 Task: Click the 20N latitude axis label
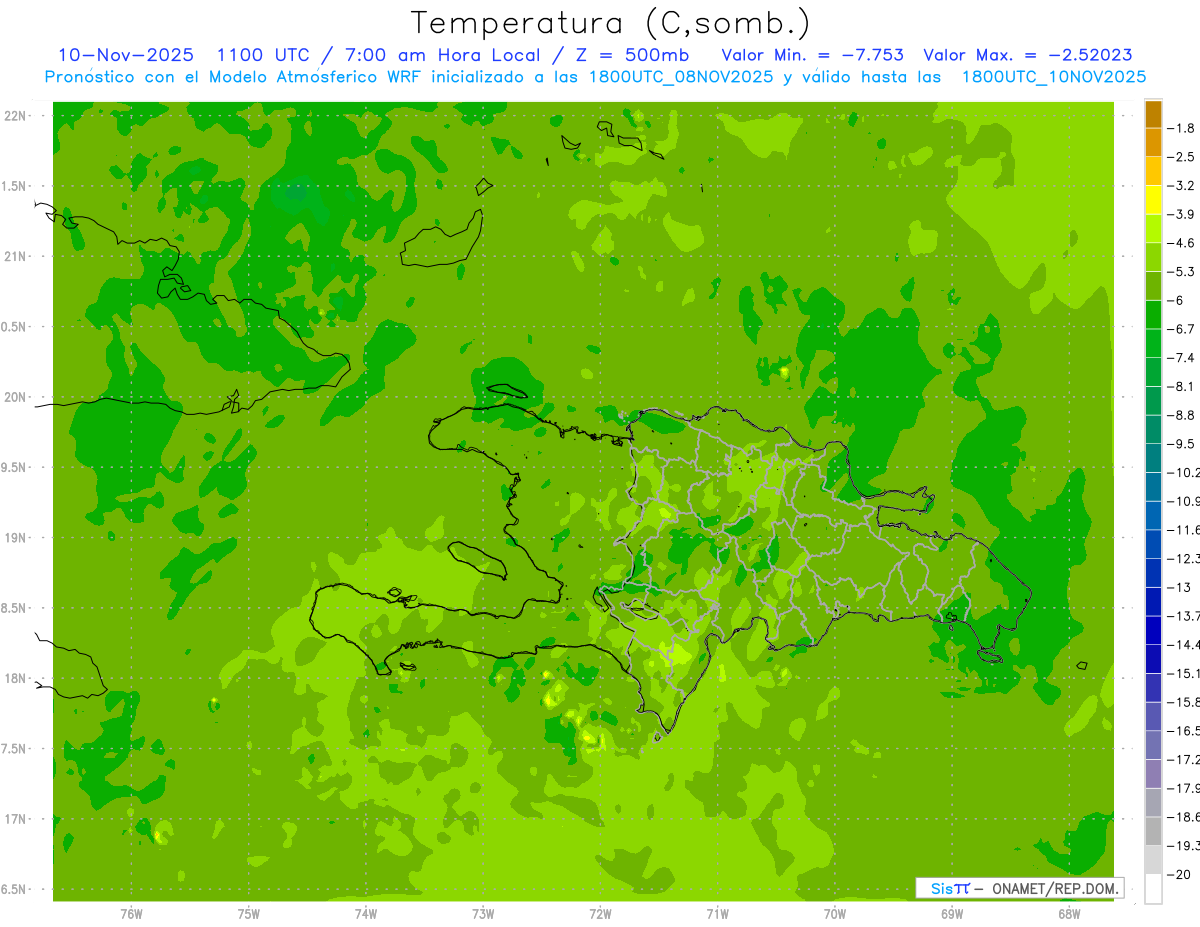click(x=16, y=397)
